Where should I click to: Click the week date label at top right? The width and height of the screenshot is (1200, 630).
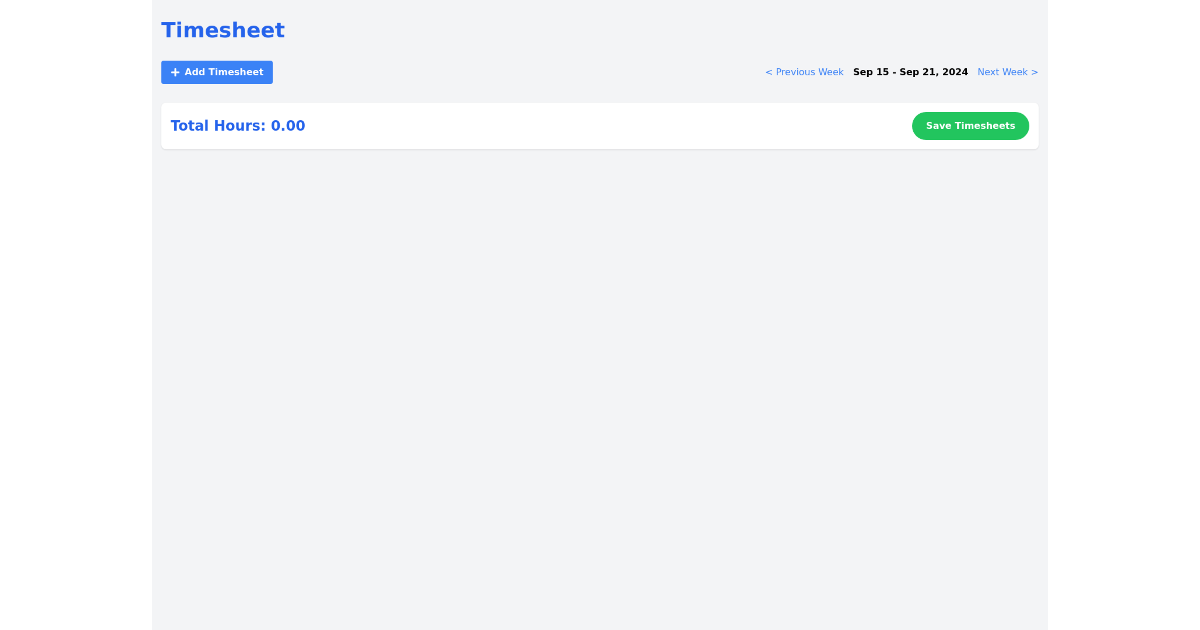910,72
